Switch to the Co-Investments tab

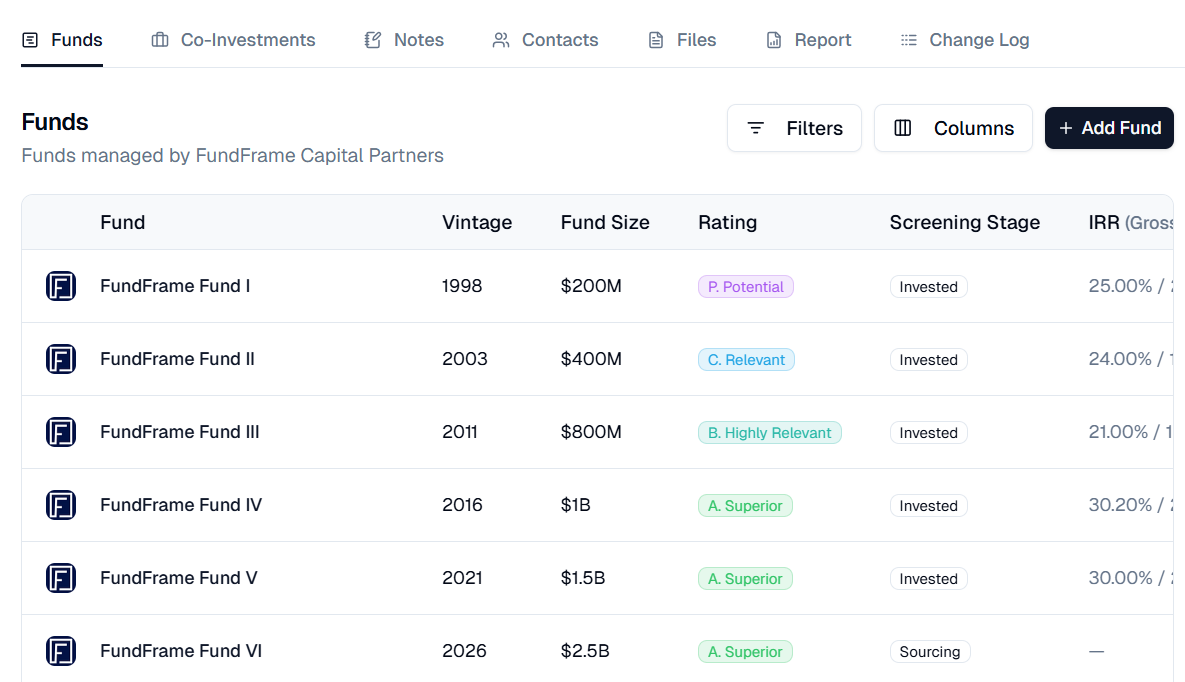coord(247,40)
